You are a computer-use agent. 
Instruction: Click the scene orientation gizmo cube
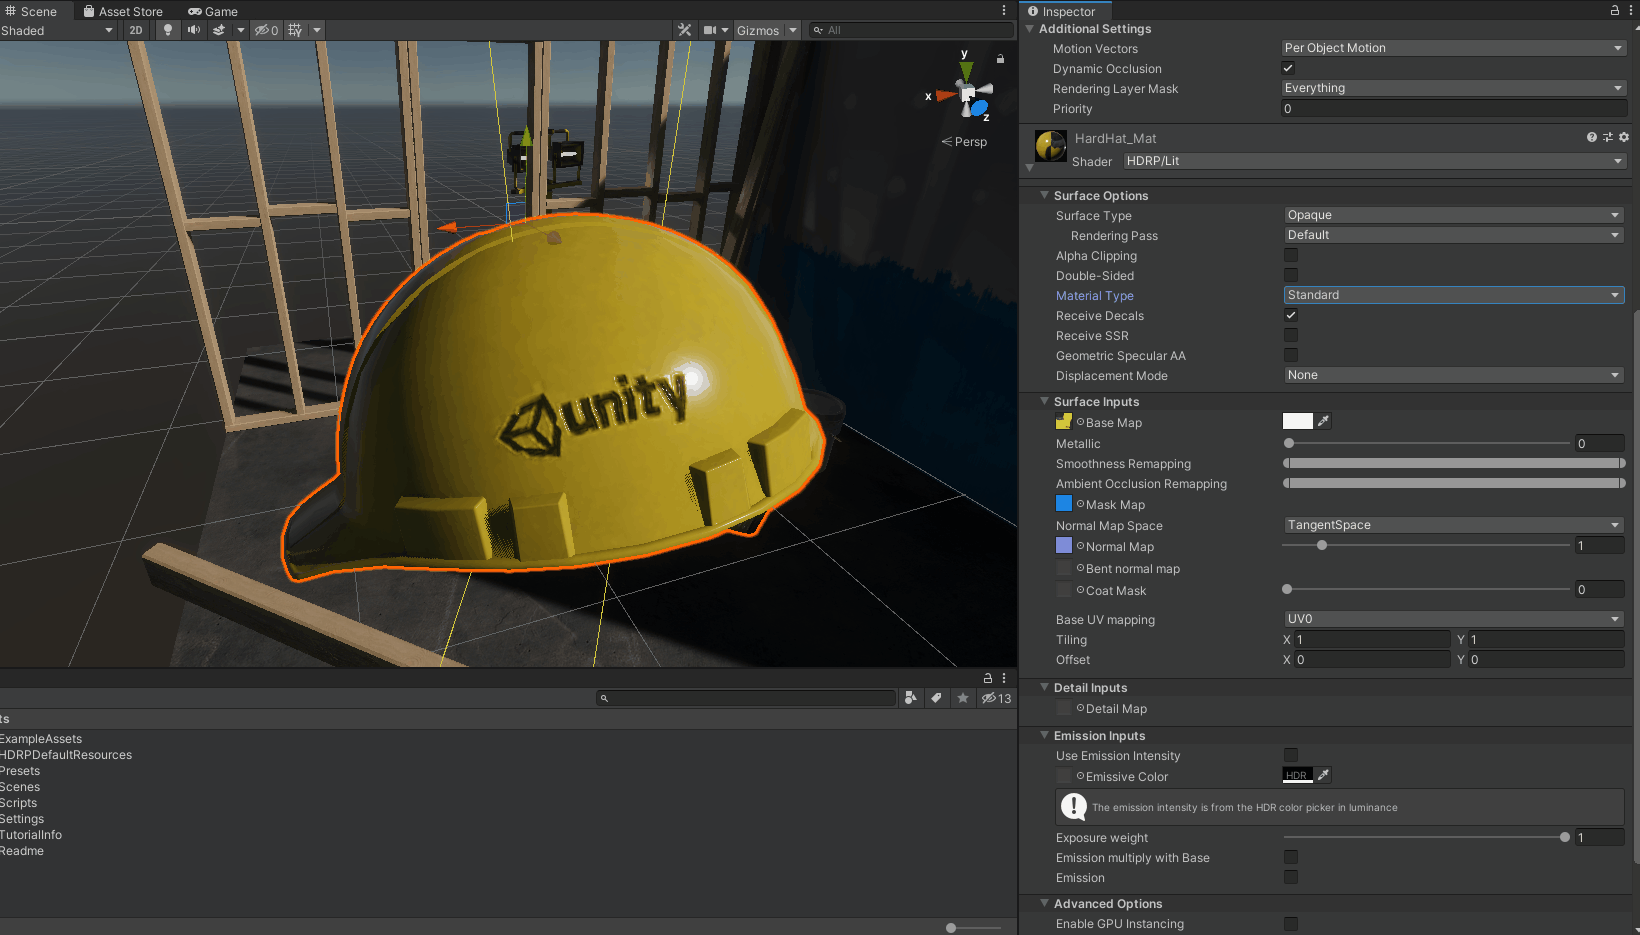(x=967, y=95)
